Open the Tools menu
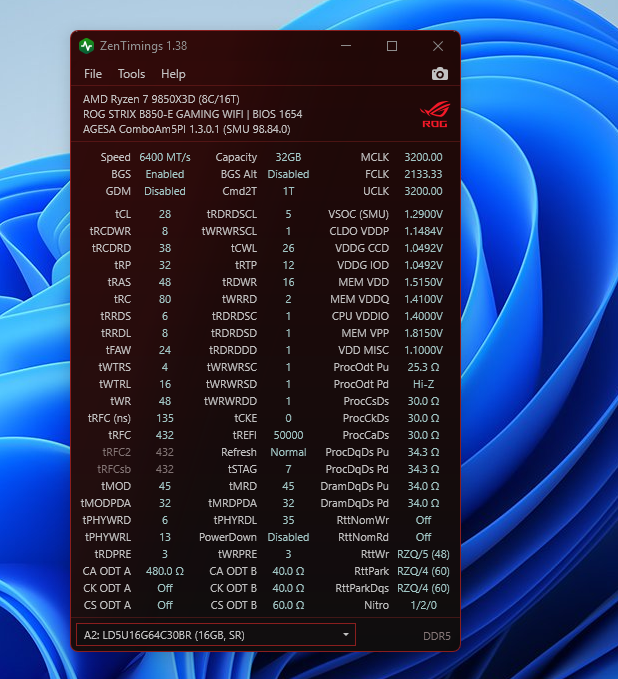Viewport: 618px width, 679px height. point(131,74)
